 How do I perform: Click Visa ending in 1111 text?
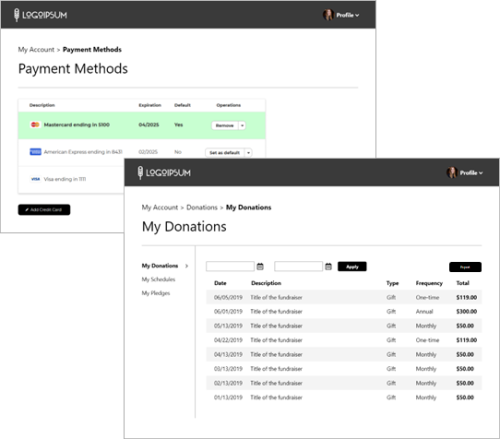[x=65, y=179]
